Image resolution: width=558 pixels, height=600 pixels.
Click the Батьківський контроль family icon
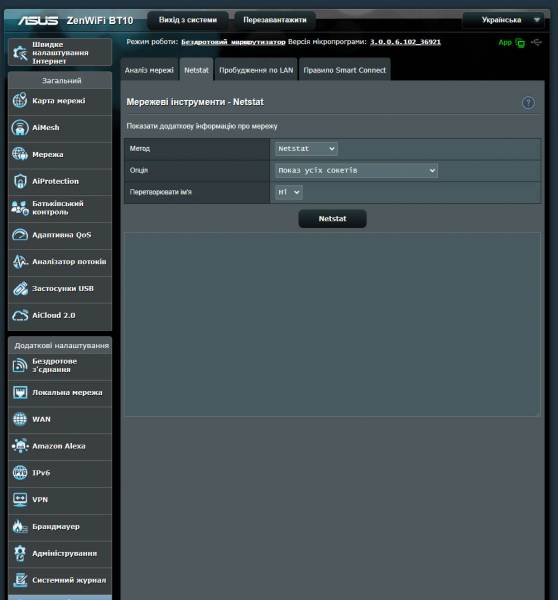tap(20, 208)
